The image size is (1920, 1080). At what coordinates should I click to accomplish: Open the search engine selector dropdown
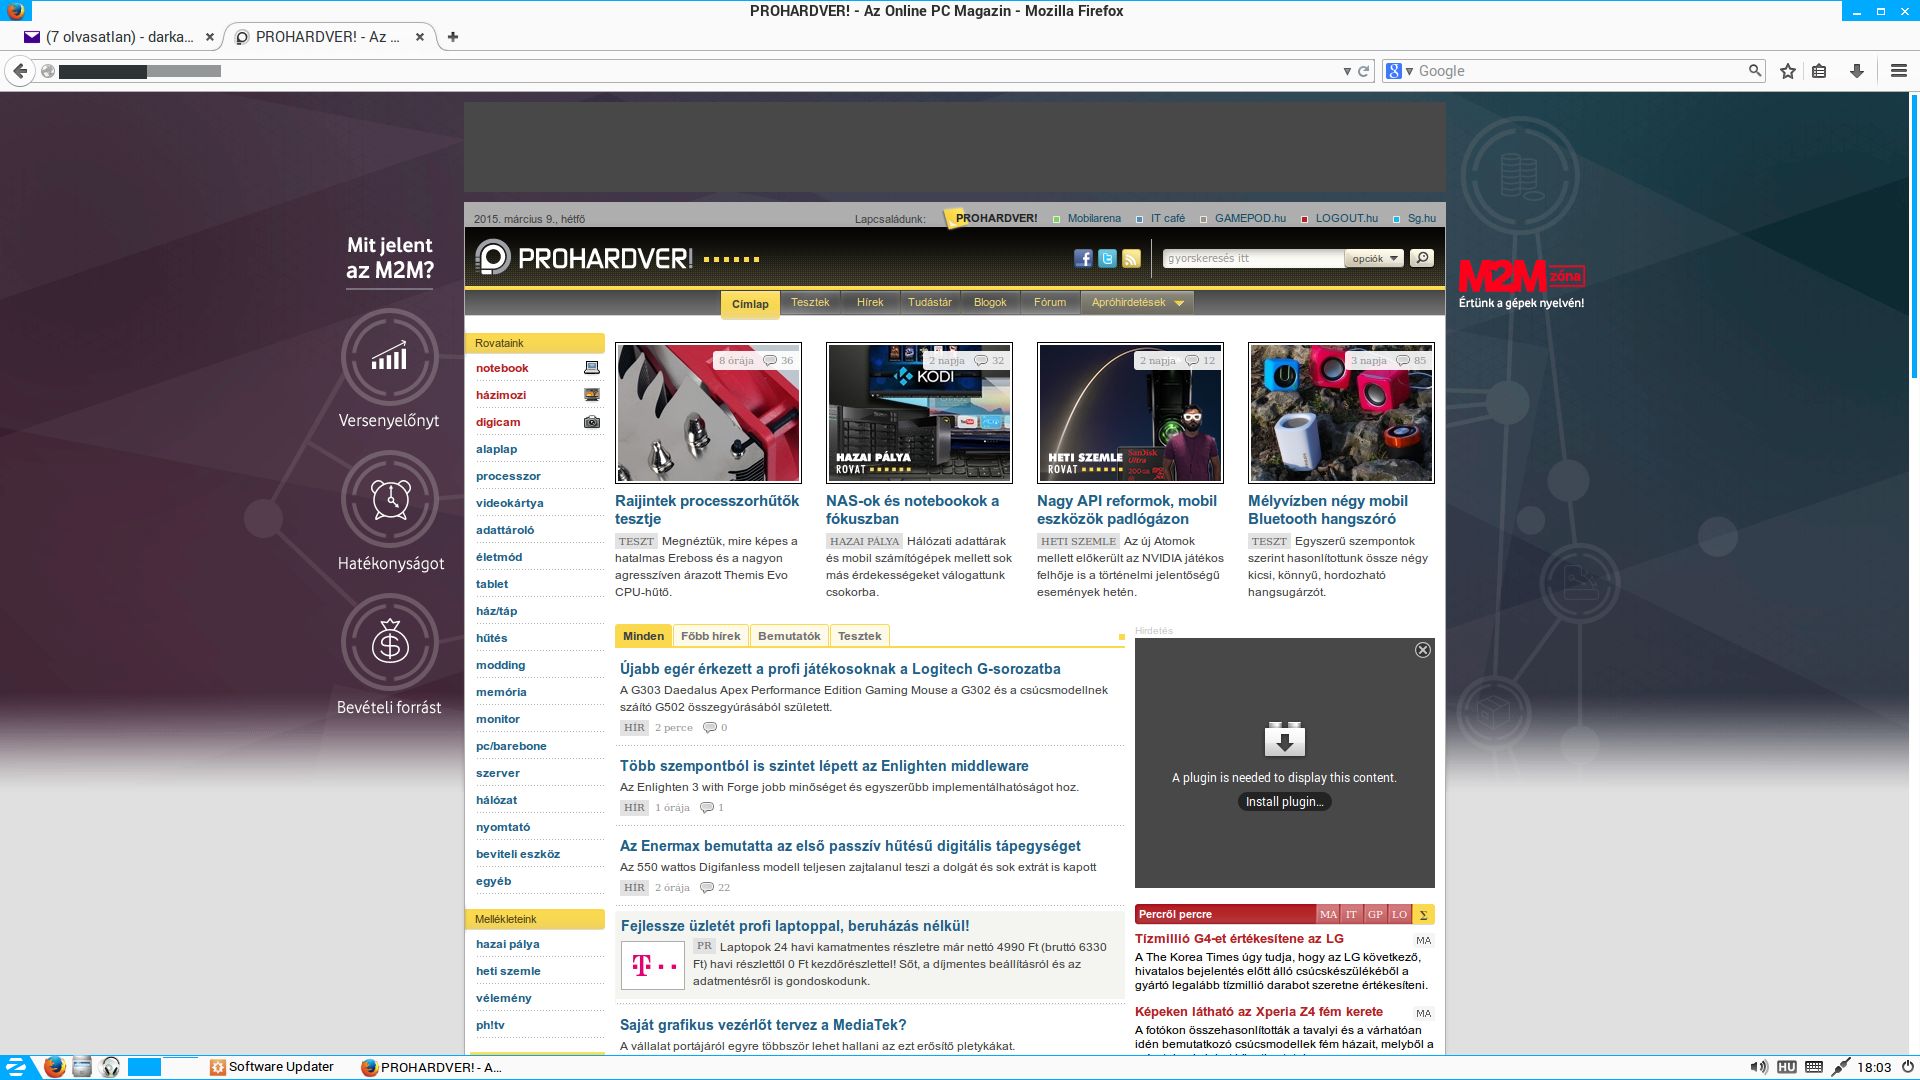pyautogui.click(x=1399, y=71)
